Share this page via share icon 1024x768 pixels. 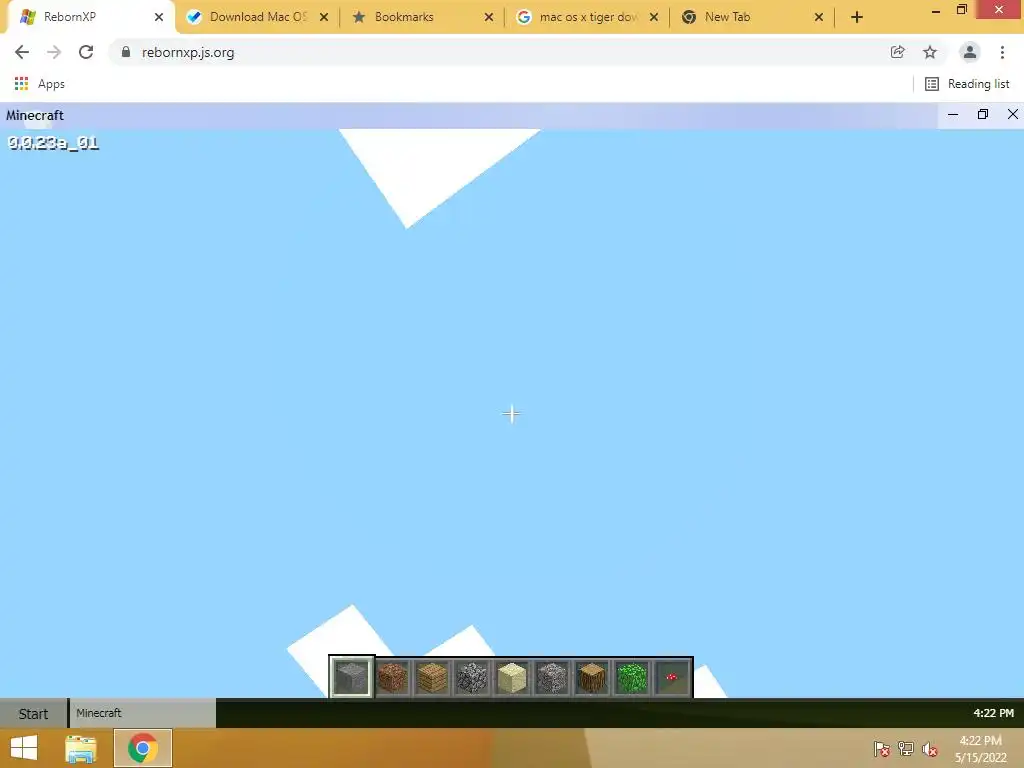click(x=898, y=52)
